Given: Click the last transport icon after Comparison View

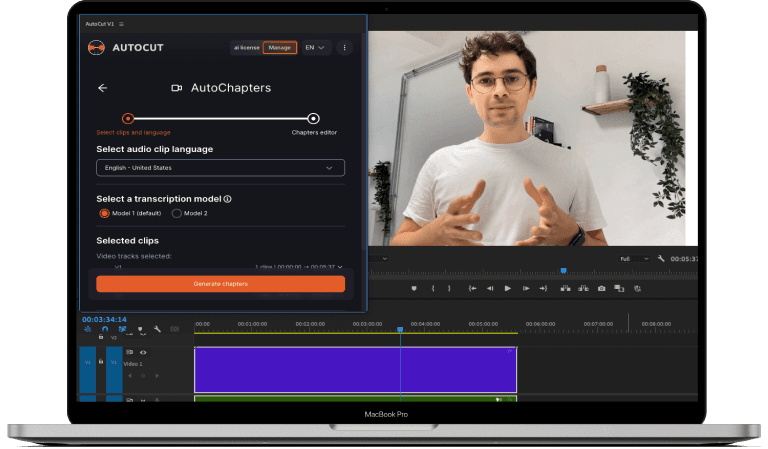Looking at the screenshot, I should point(637,289).
